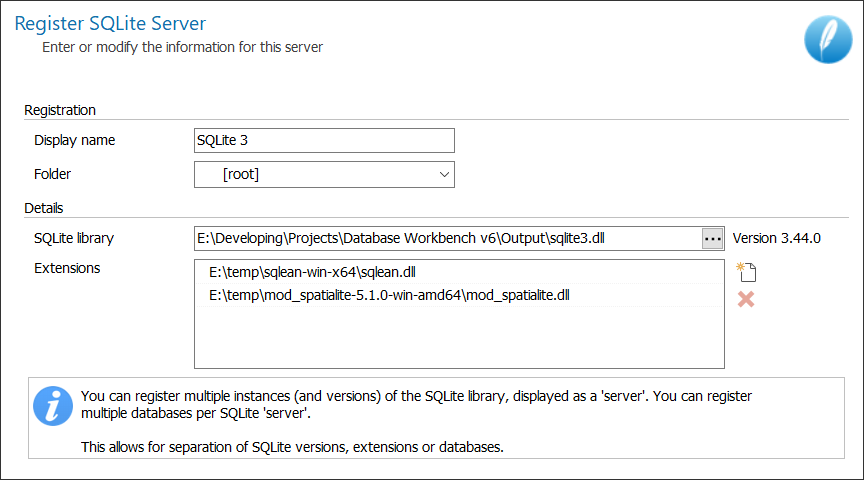Click the Details section heading
The width and height of the screenshot is (864, 480).
(44, 208)
